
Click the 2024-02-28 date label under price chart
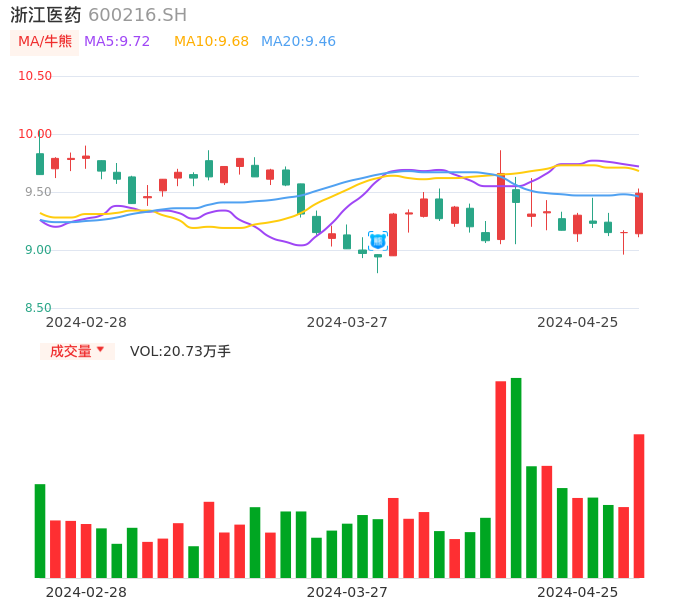[x=86, y=322]
